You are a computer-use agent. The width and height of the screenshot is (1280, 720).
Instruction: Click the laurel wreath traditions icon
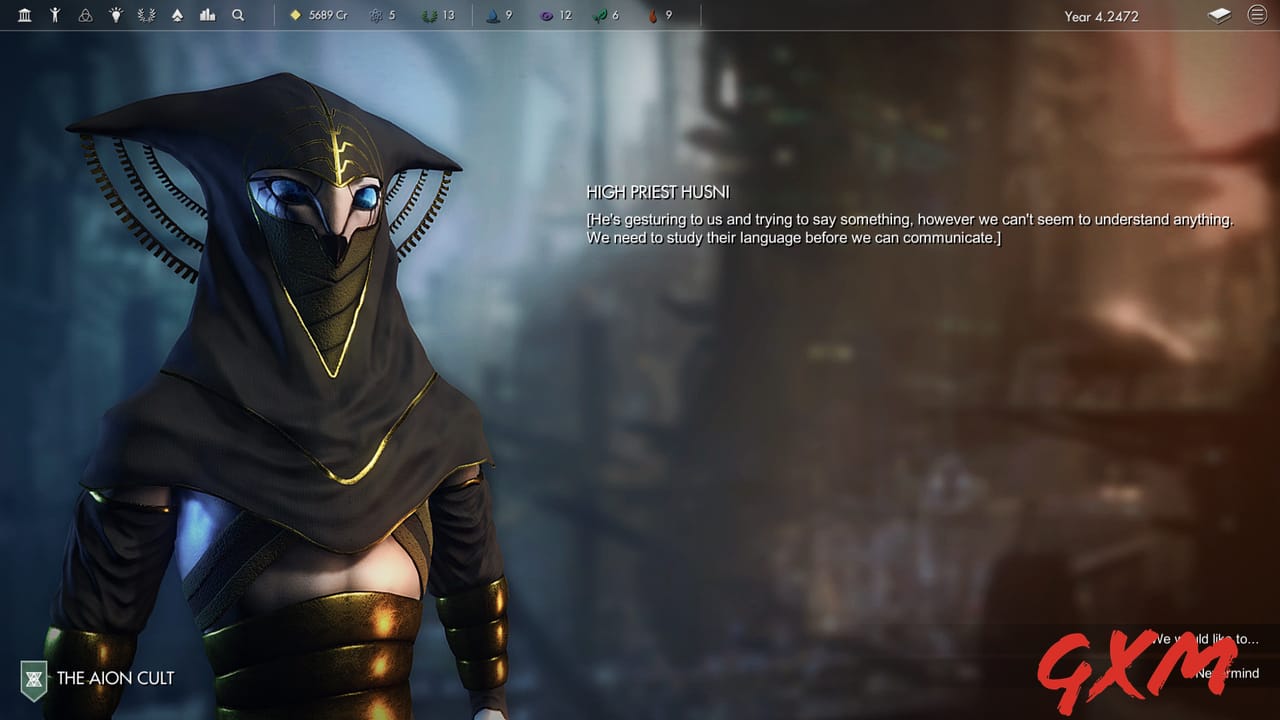pos(146,15)
